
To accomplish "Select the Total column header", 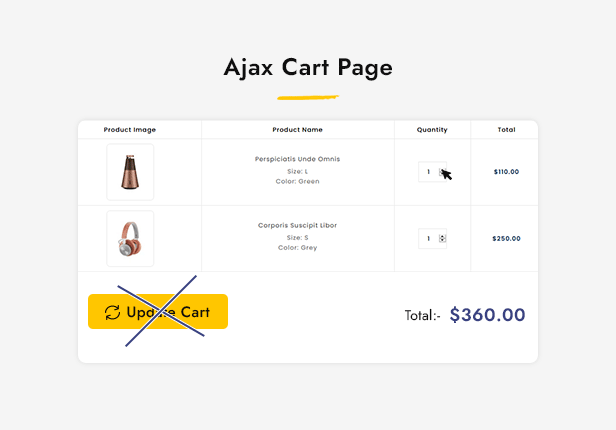I will (506, 130).
